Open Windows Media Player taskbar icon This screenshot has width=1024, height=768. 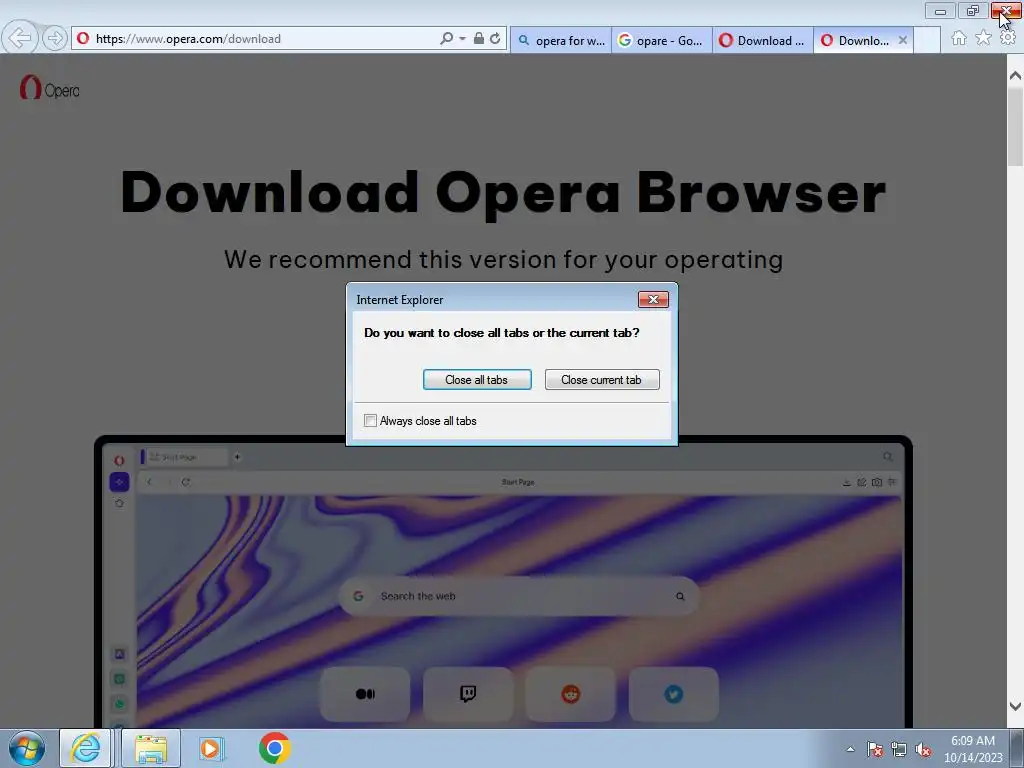tap(212, 748)
